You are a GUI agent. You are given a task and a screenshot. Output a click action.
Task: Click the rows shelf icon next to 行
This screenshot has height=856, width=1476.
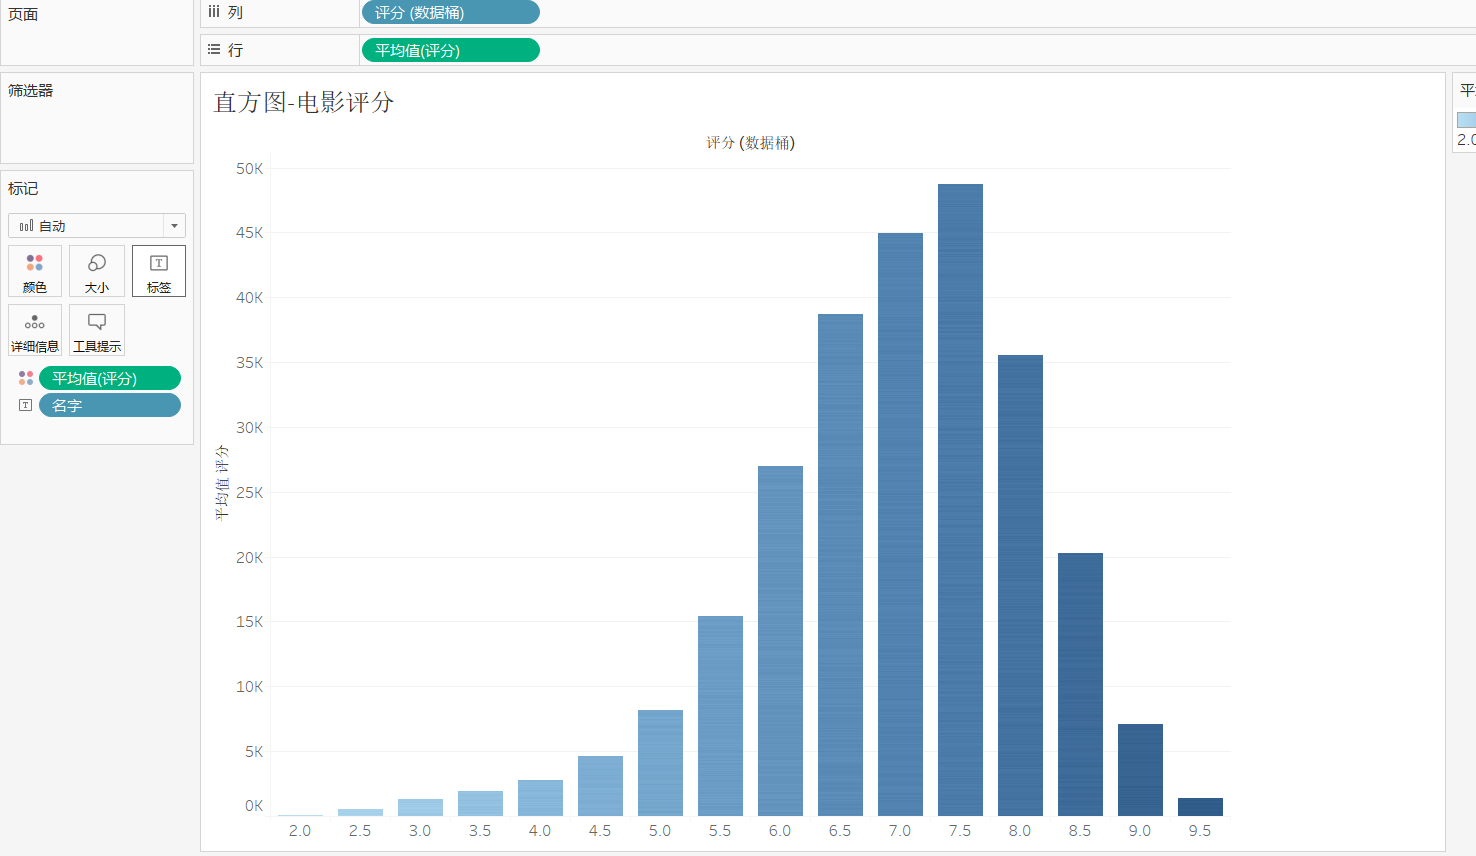214,49
